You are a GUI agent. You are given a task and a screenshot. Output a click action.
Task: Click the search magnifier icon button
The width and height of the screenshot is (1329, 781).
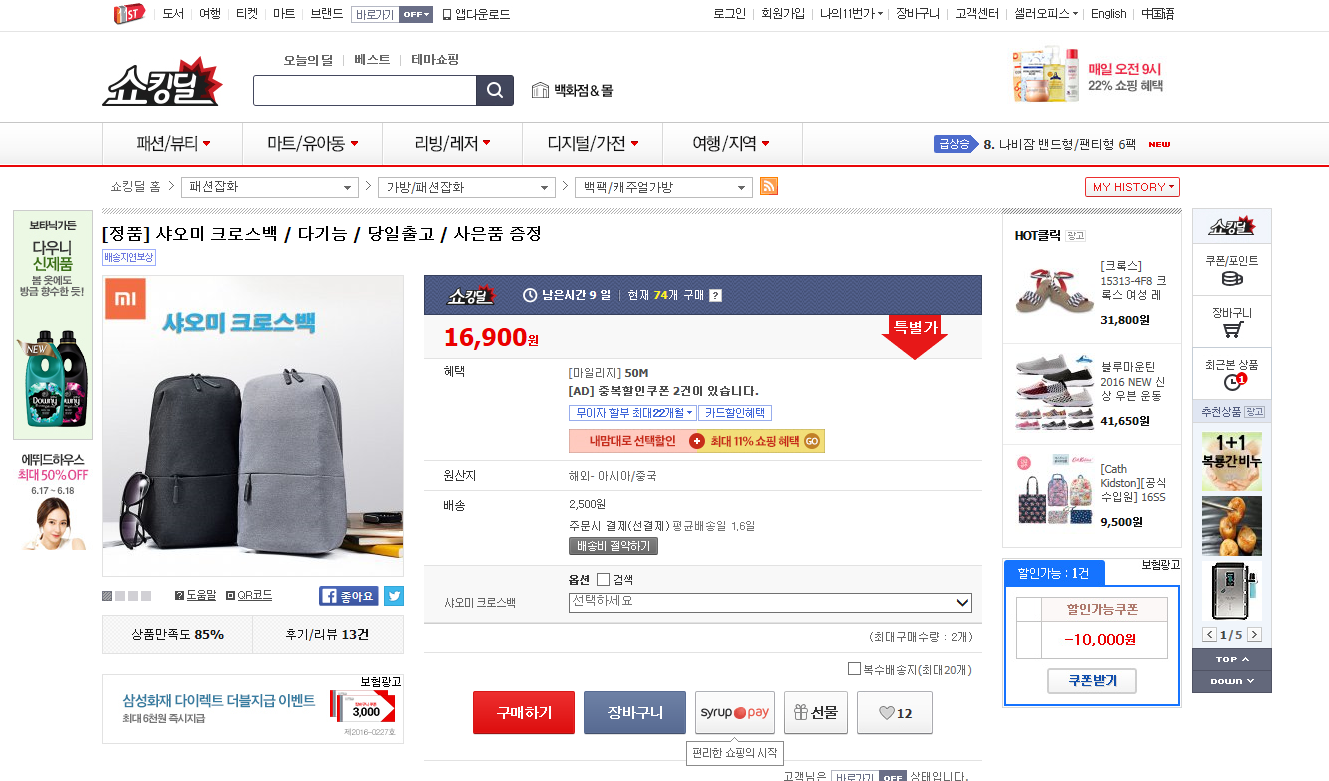(494, 91)
